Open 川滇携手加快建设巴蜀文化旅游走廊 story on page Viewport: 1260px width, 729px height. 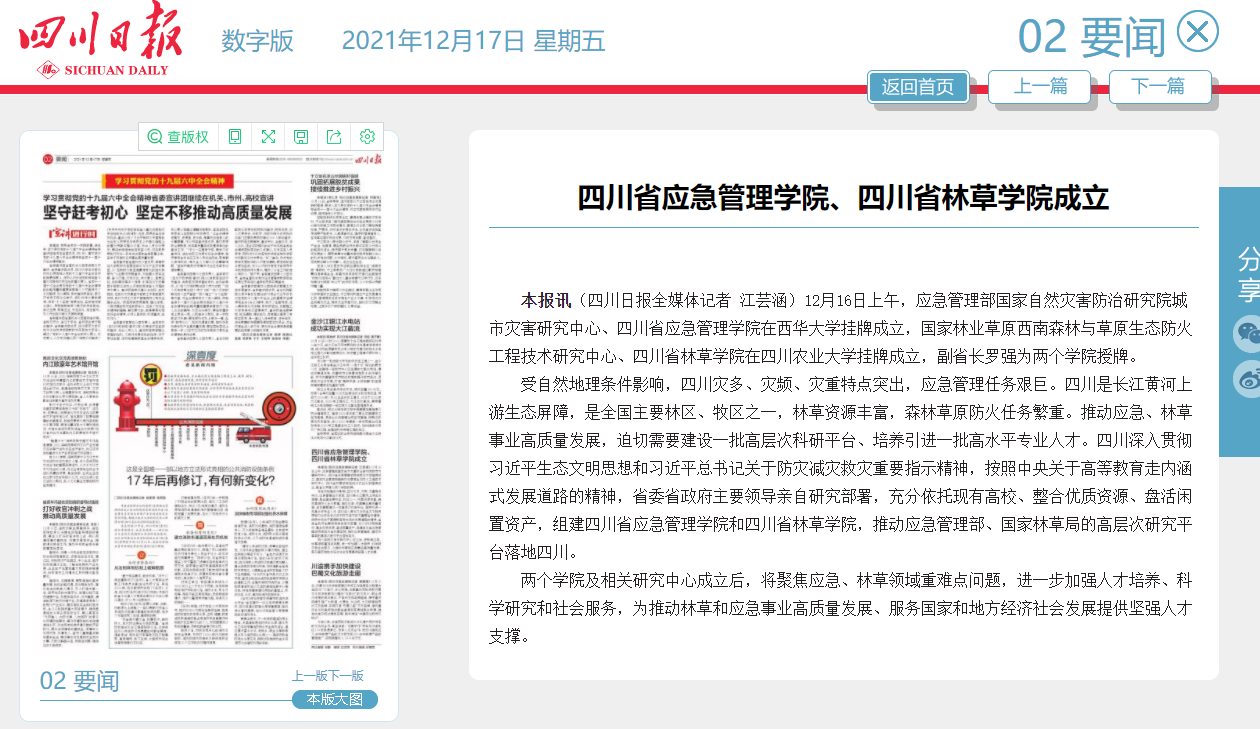click(x=335, y=573)
